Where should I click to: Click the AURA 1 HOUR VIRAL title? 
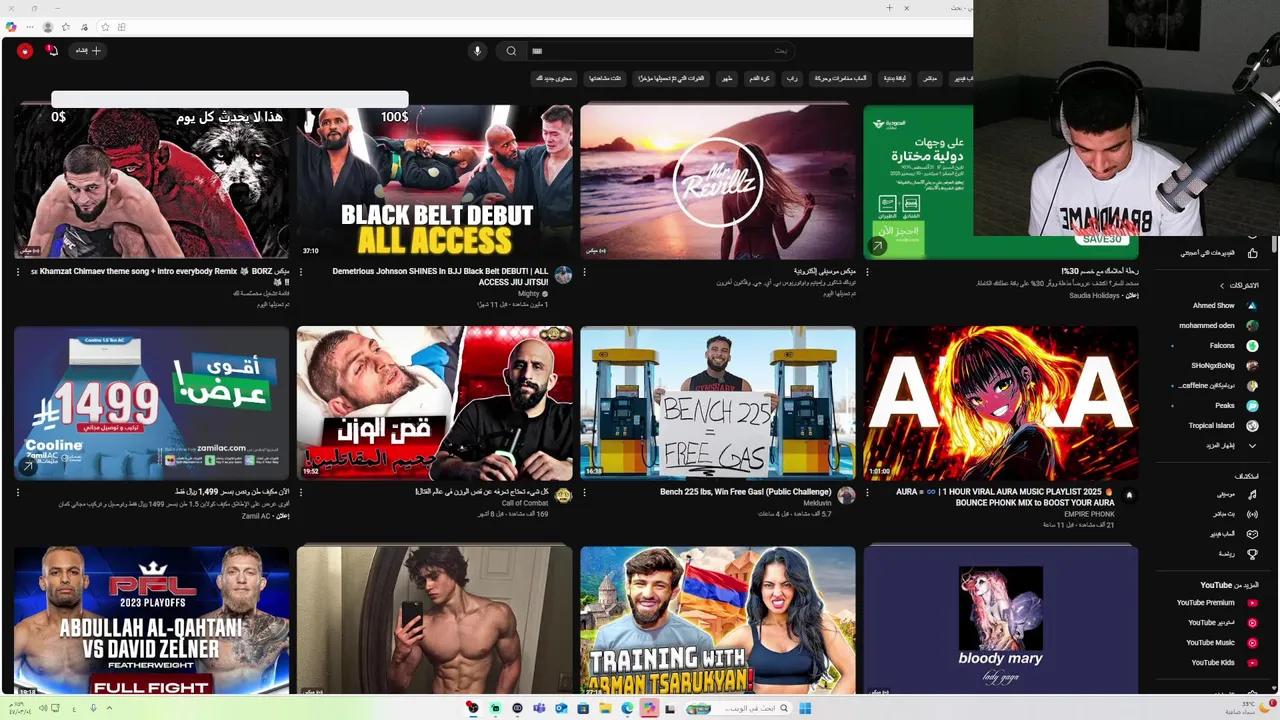click(1005, 497)
